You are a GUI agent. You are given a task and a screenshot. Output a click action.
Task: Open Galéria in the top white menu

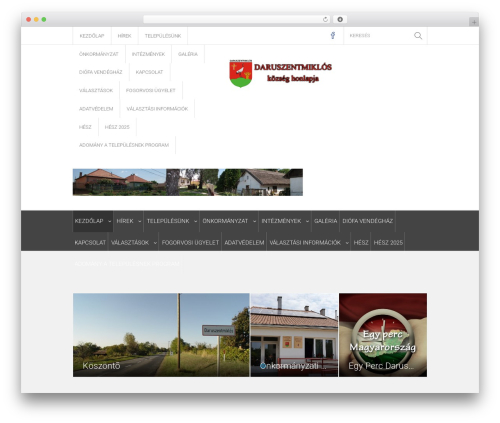click(x=188, y=54)
